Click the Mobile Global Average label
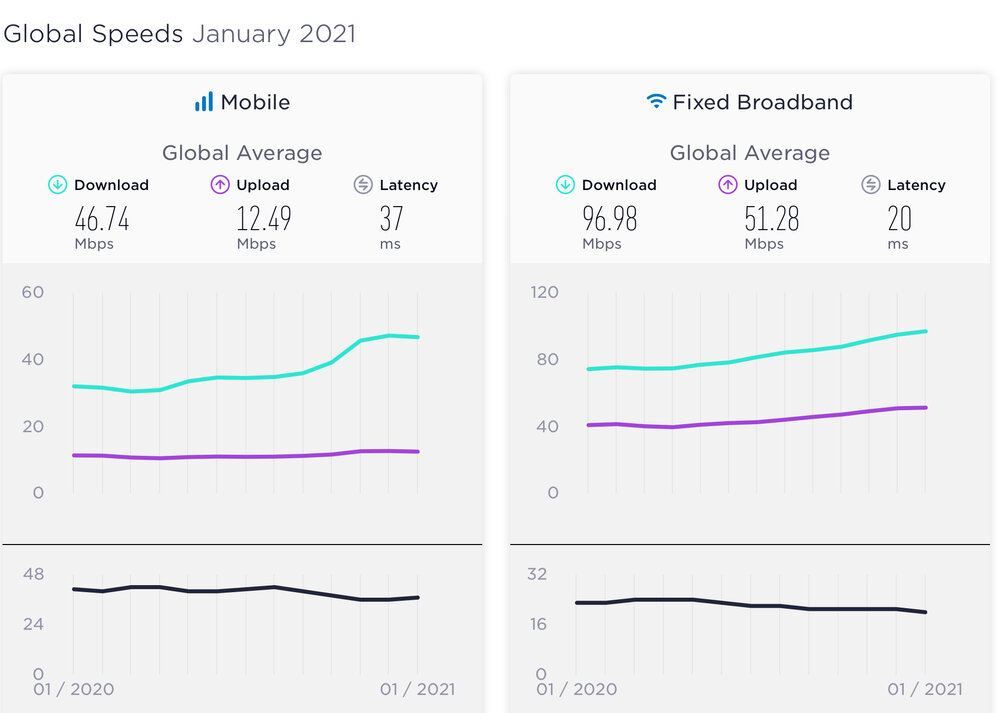 [242, 153]
